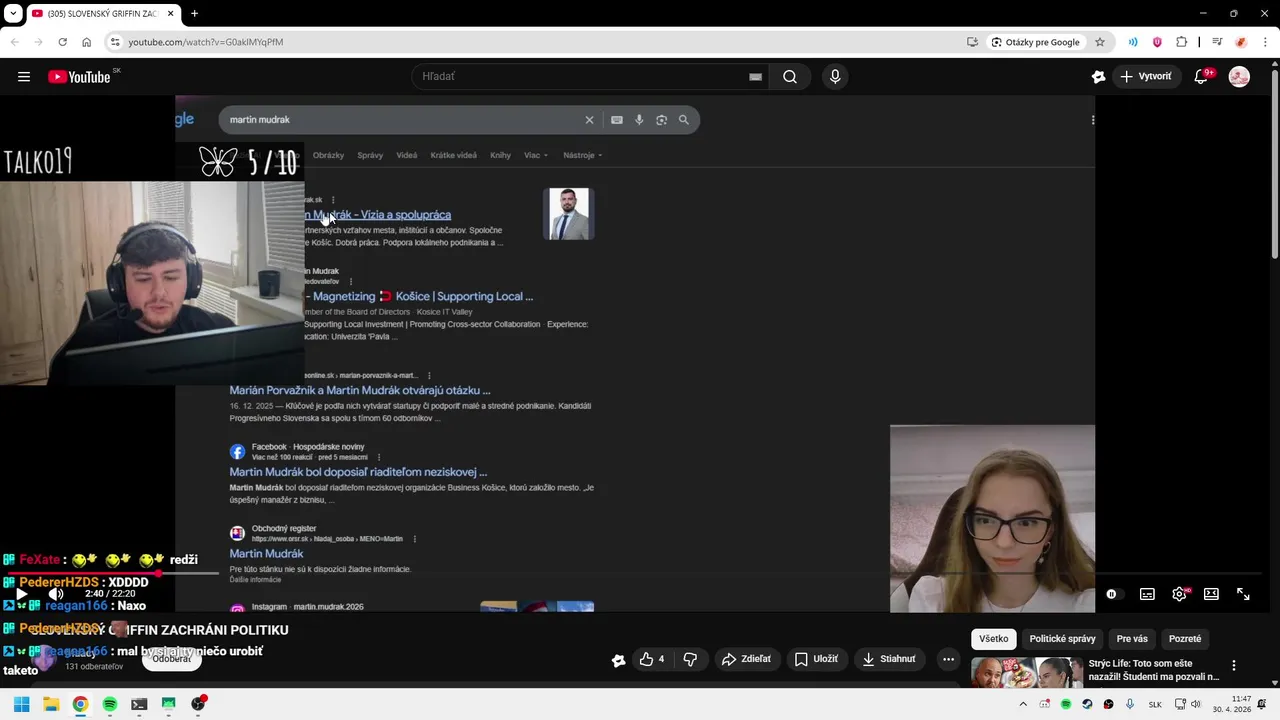Expand the Chrome tab search dropdown

point(13,14)
